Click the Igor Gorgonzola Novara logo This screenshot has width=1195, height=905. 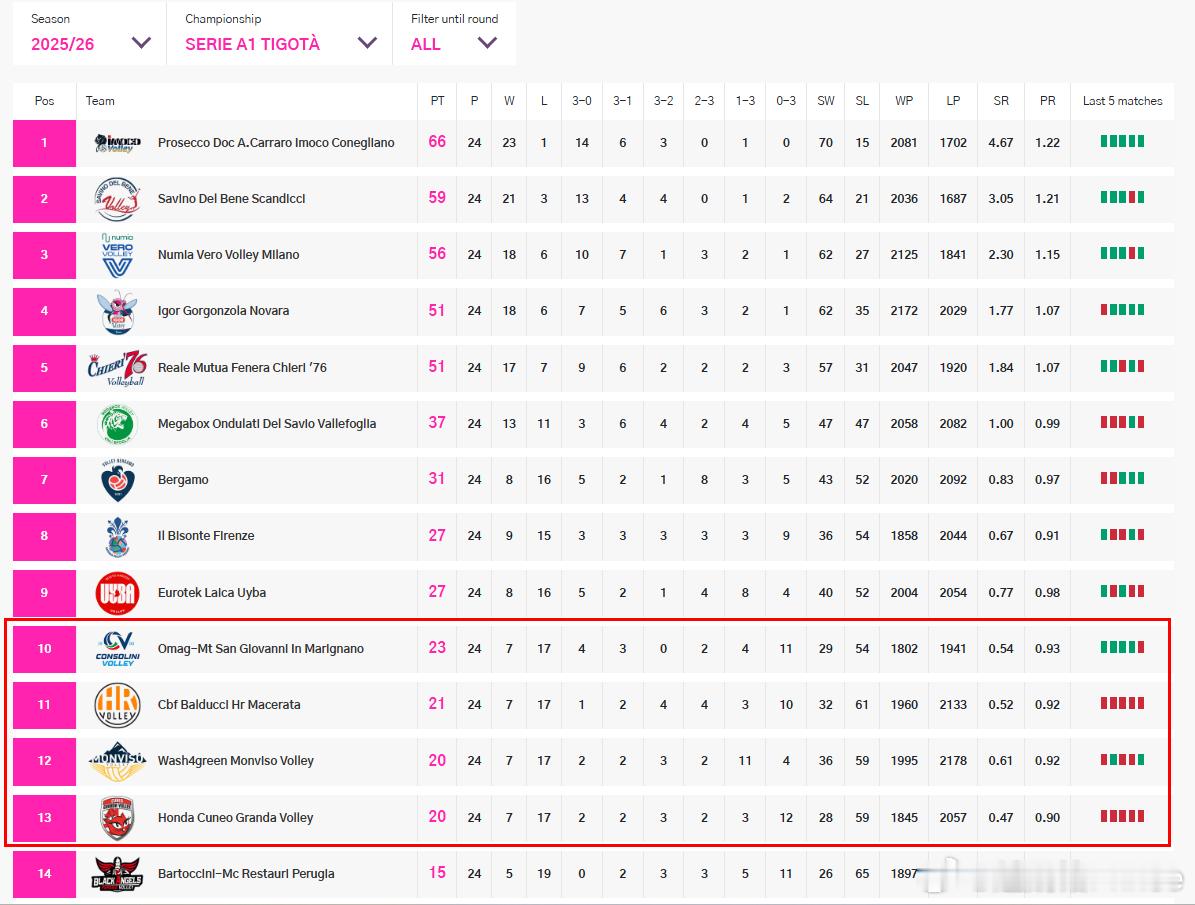tap(117, 311)
